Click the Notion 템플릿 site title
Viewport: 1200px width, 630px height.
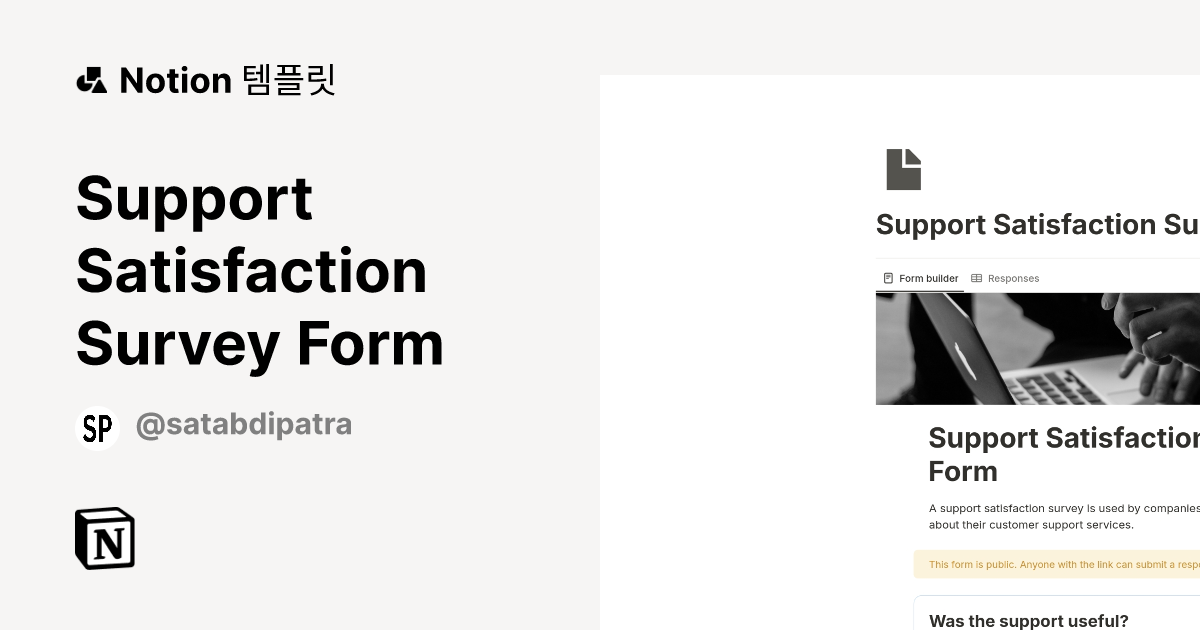(x=205, y=80)
